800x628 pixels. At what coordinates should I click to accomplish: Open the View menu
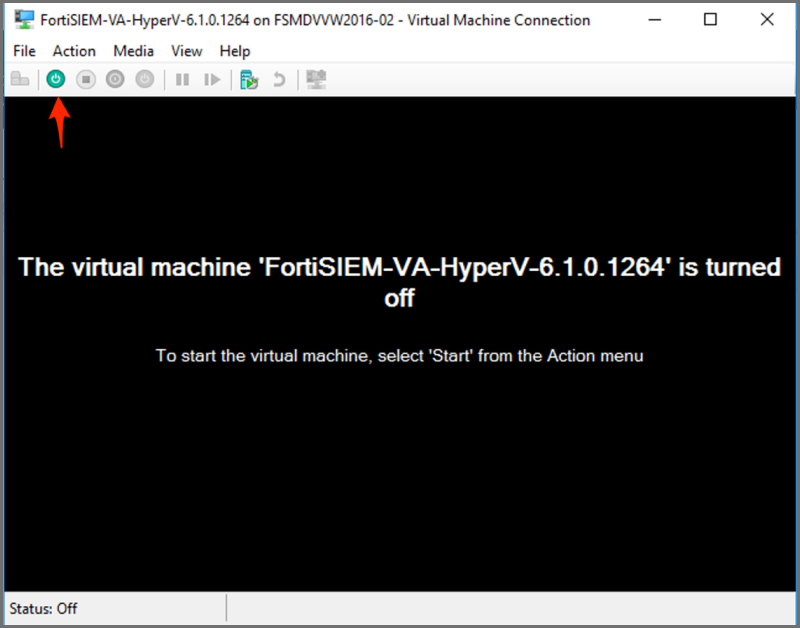186,51
